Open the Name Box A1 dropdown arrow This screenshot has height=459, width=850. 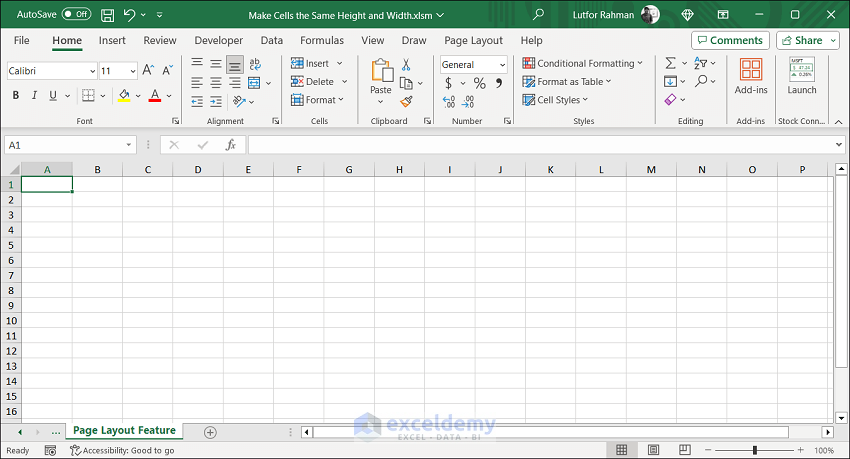click(x=128, y=145)
